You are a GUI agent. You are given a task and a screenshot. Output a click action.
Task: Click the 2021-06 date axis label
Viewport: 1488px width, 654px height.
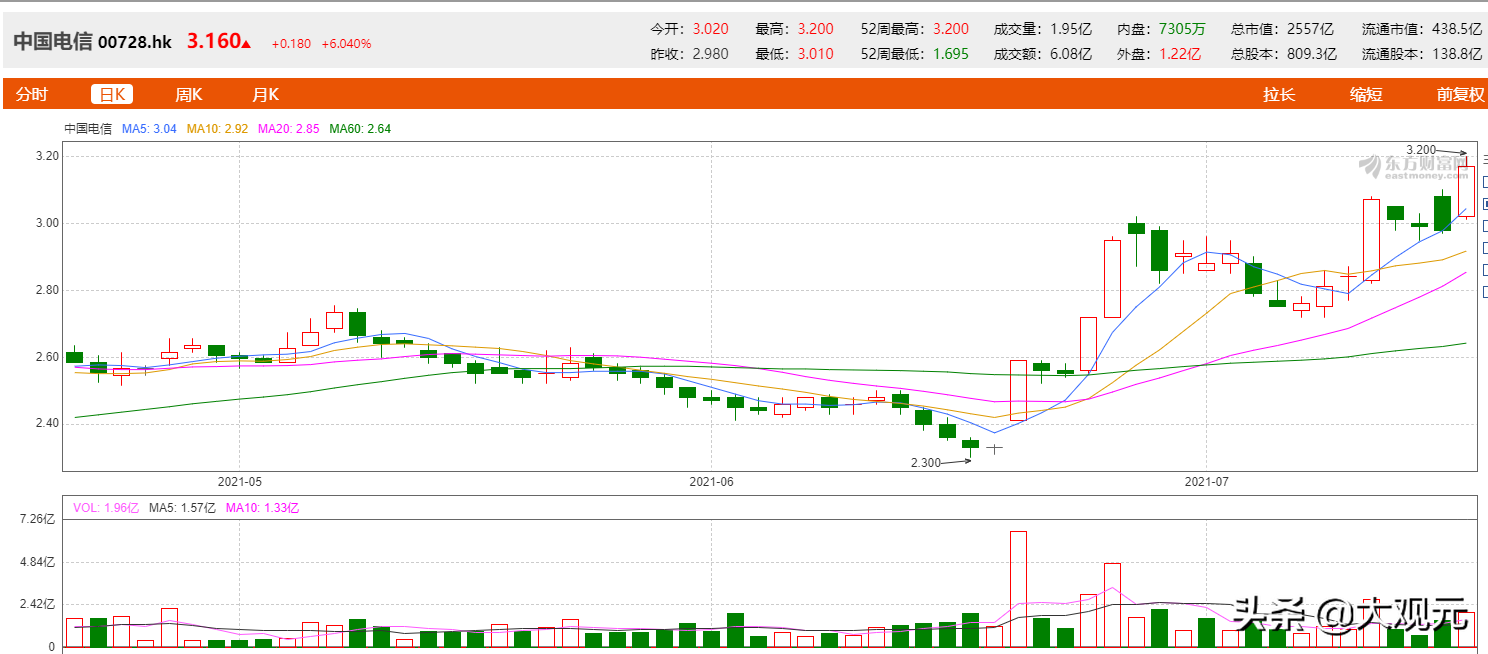711,481
